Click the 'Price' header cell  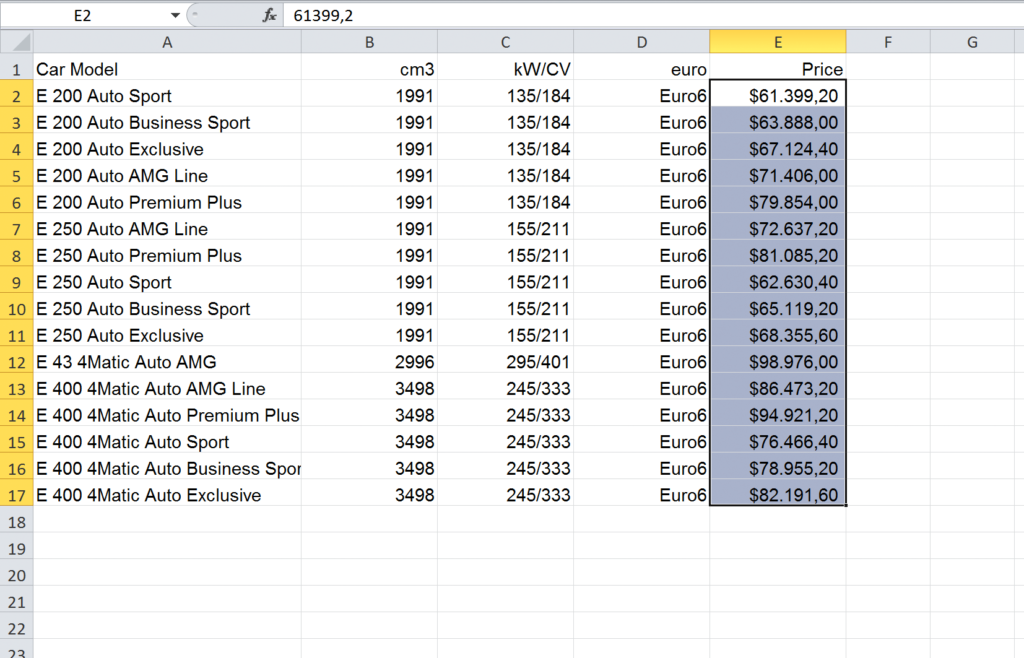(778, 69)
